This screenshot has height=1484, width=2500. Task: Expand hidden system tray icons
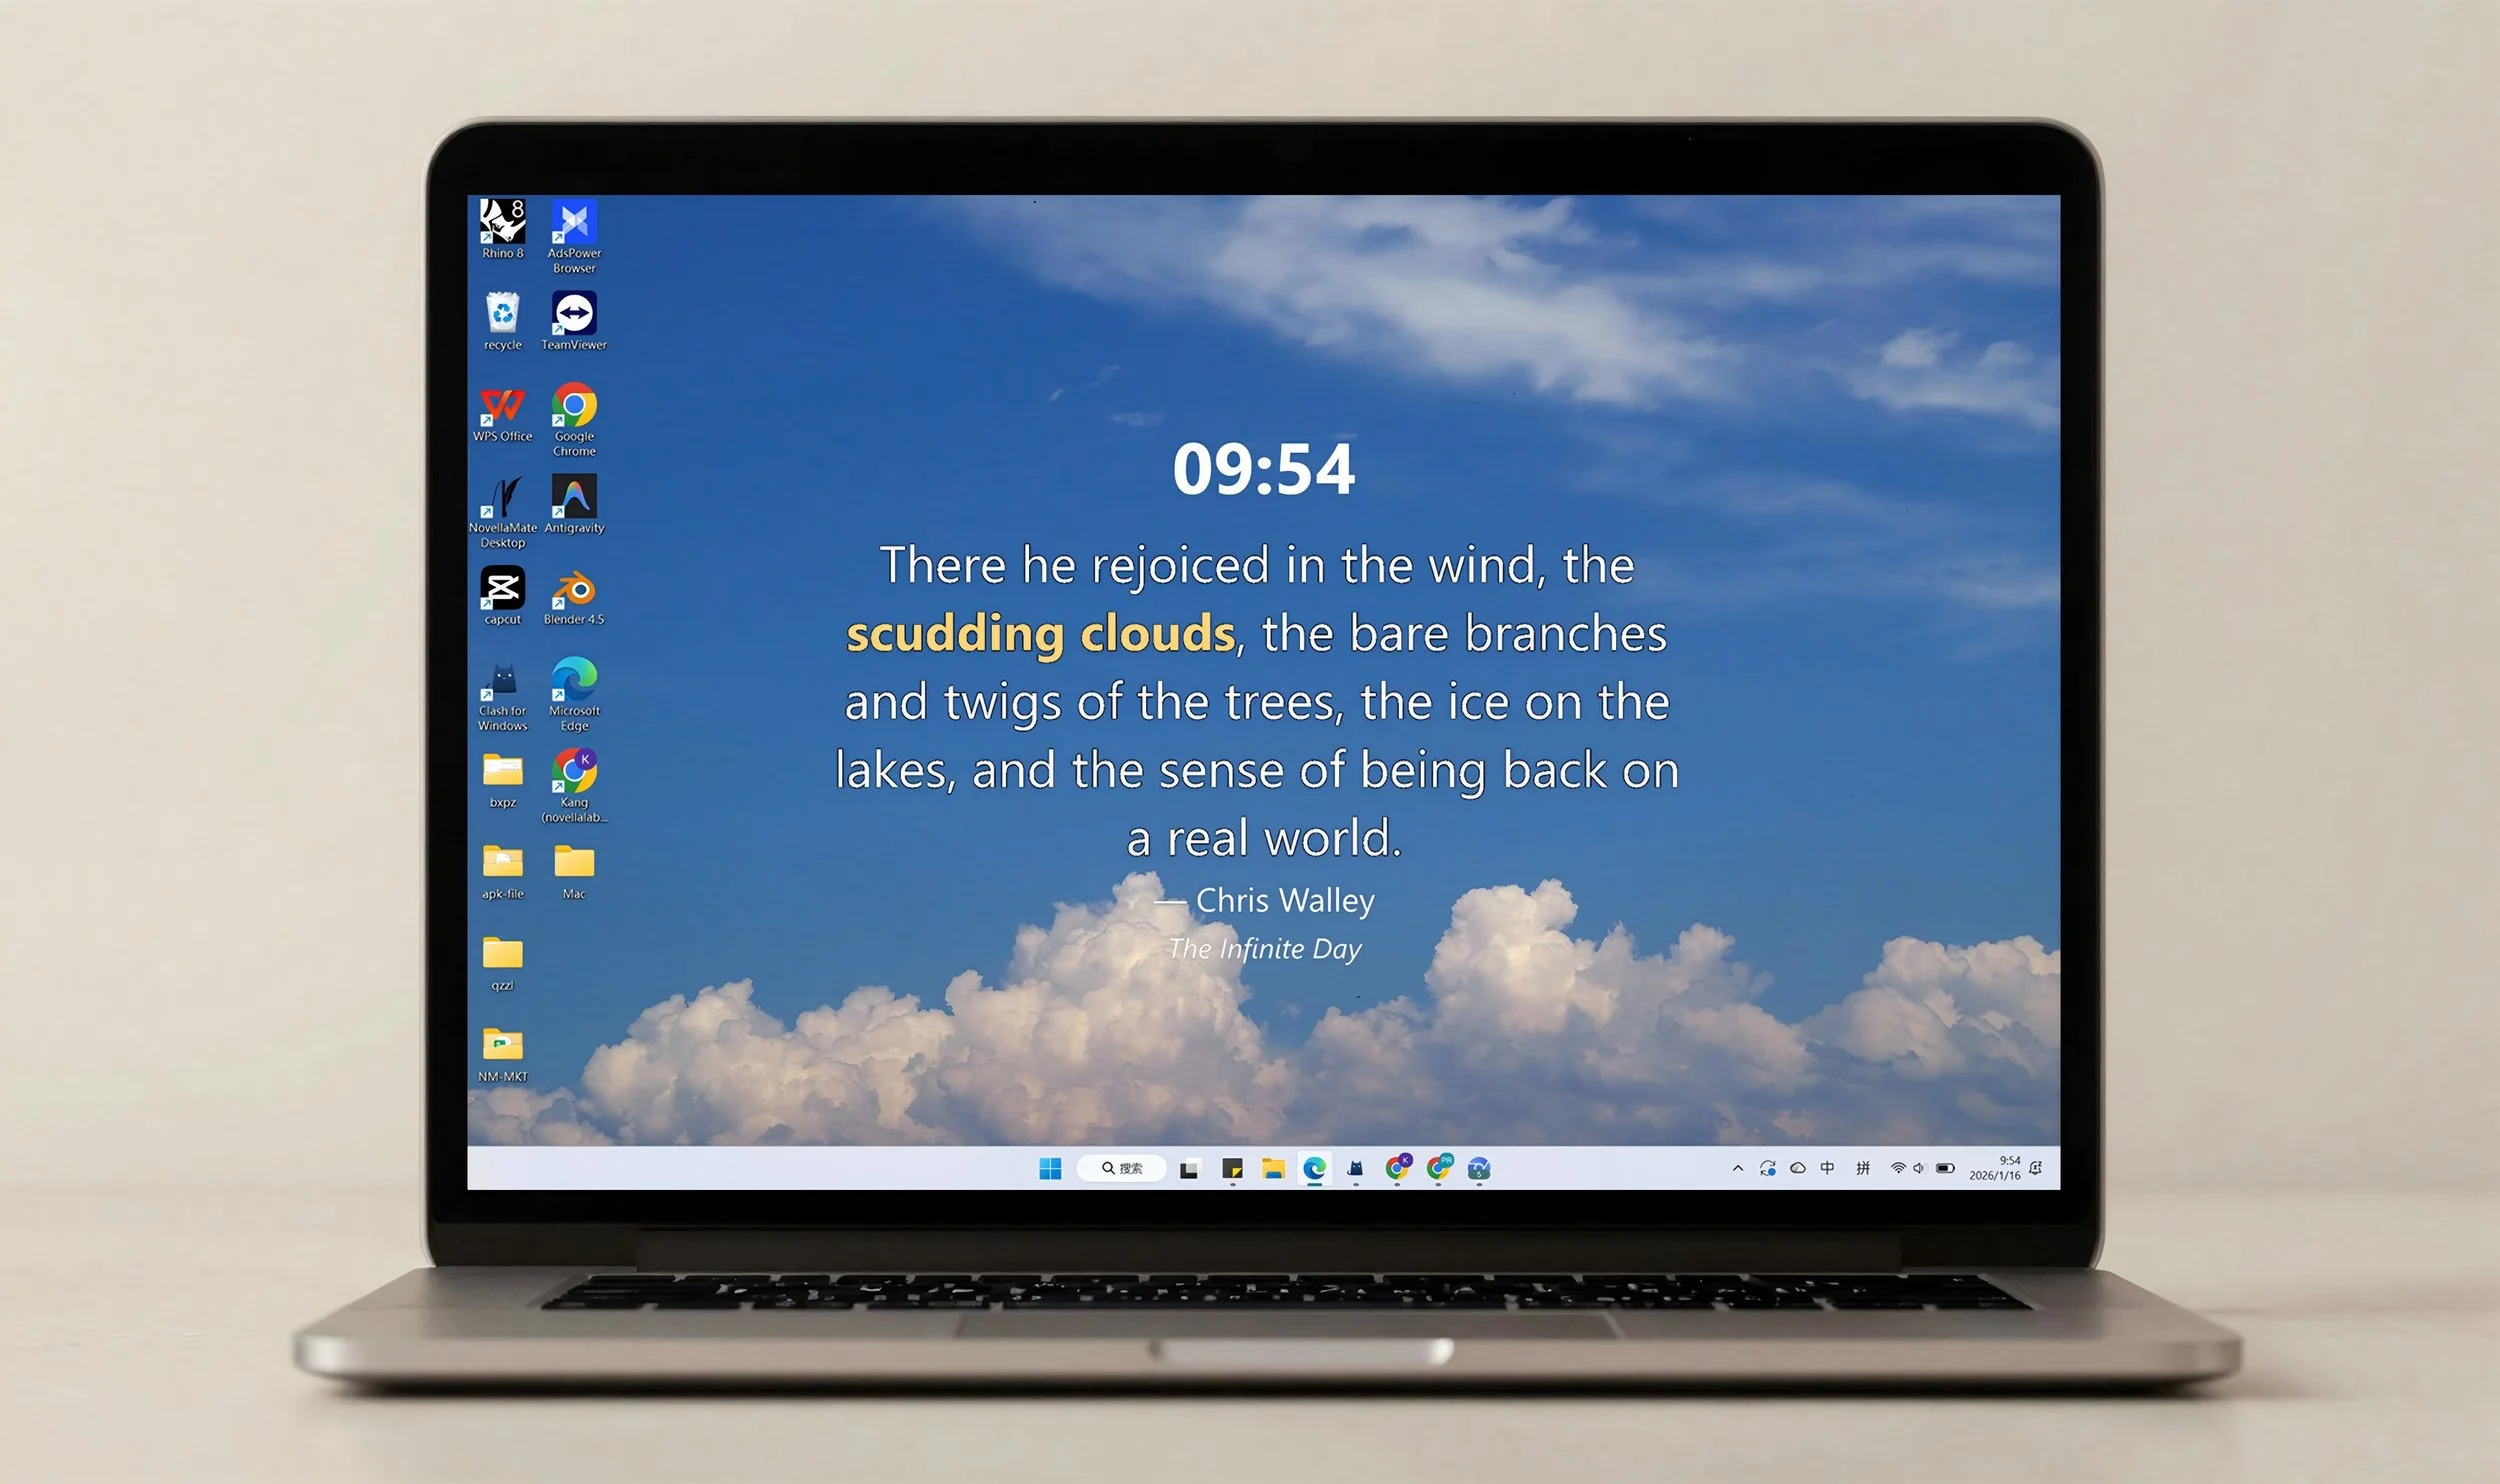(1737, 1167)
